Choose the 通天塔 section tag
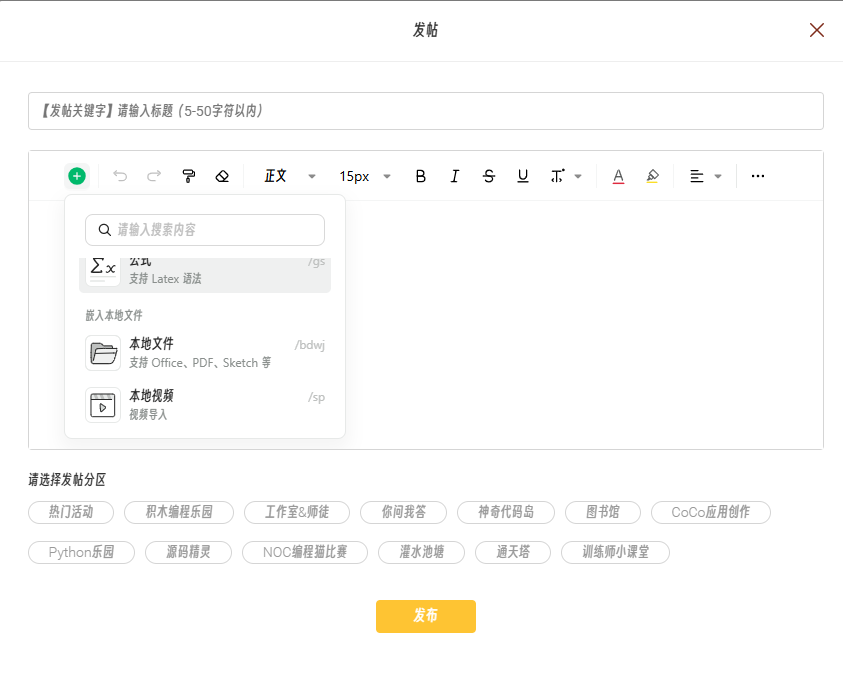 (x=513, y=552)
